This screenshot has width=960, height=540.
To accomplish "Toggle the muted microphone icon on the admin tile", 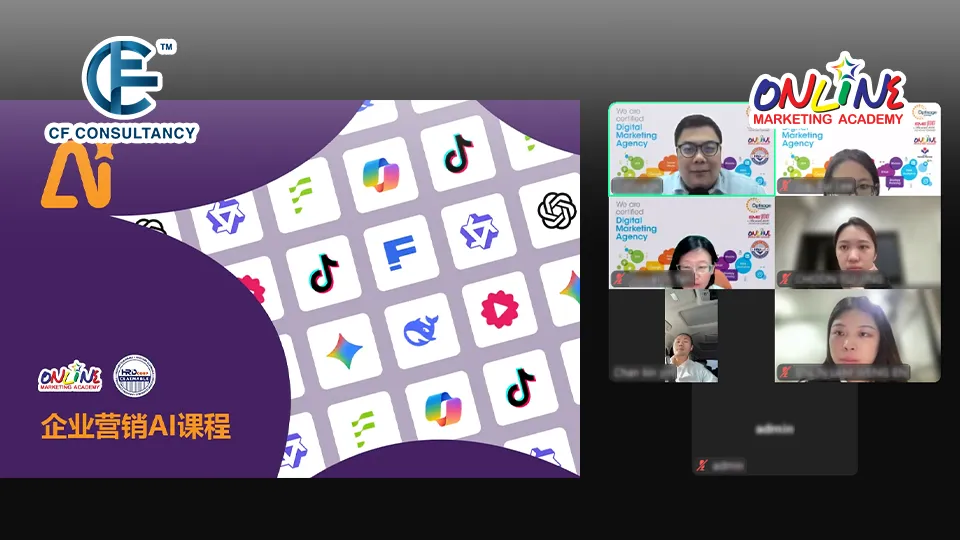I will (703, 465).
